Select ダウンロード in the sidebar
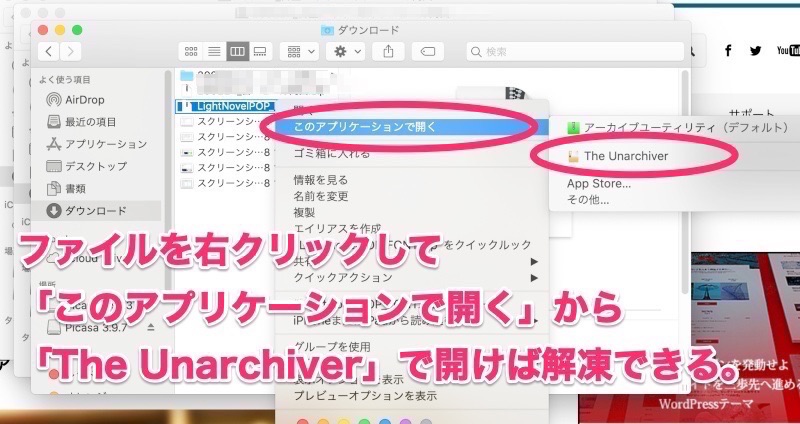This screenshot has width=800, height=424. pos(96,211)
